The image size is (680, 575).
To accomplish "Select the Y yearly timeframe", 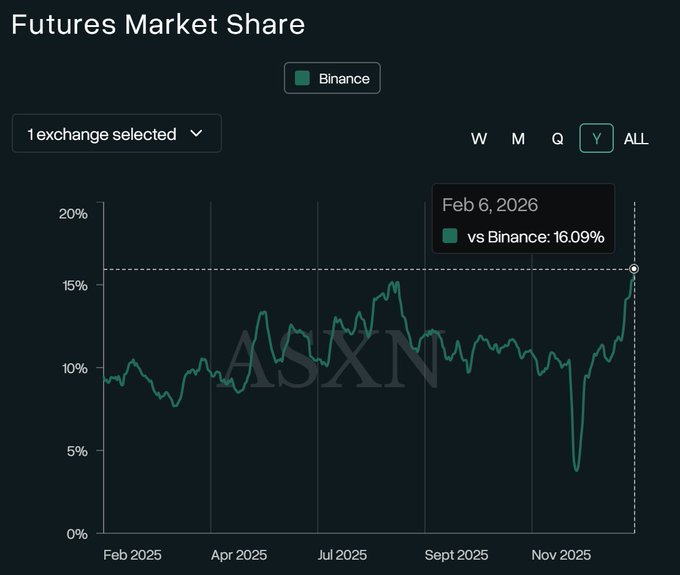I will point(596,139).
